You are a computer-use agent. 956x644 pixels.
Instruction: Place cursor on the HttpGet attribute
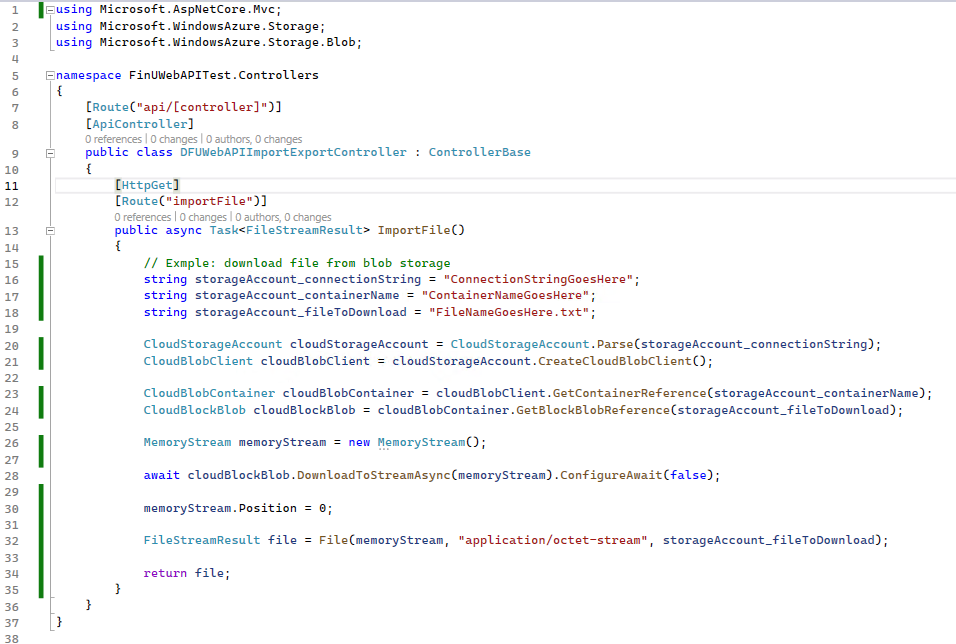click(x=147, y=185)
